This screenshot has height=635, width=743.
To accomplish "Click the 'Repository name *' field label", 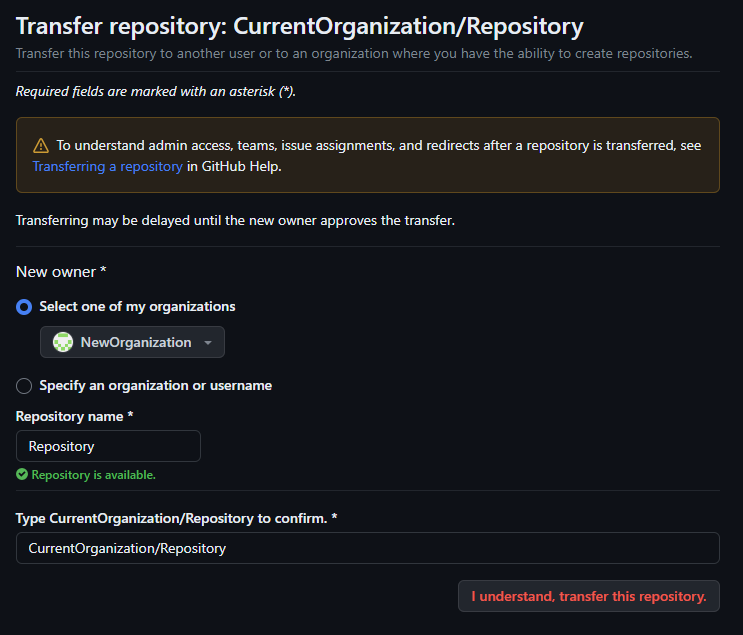I will (75, 416).
